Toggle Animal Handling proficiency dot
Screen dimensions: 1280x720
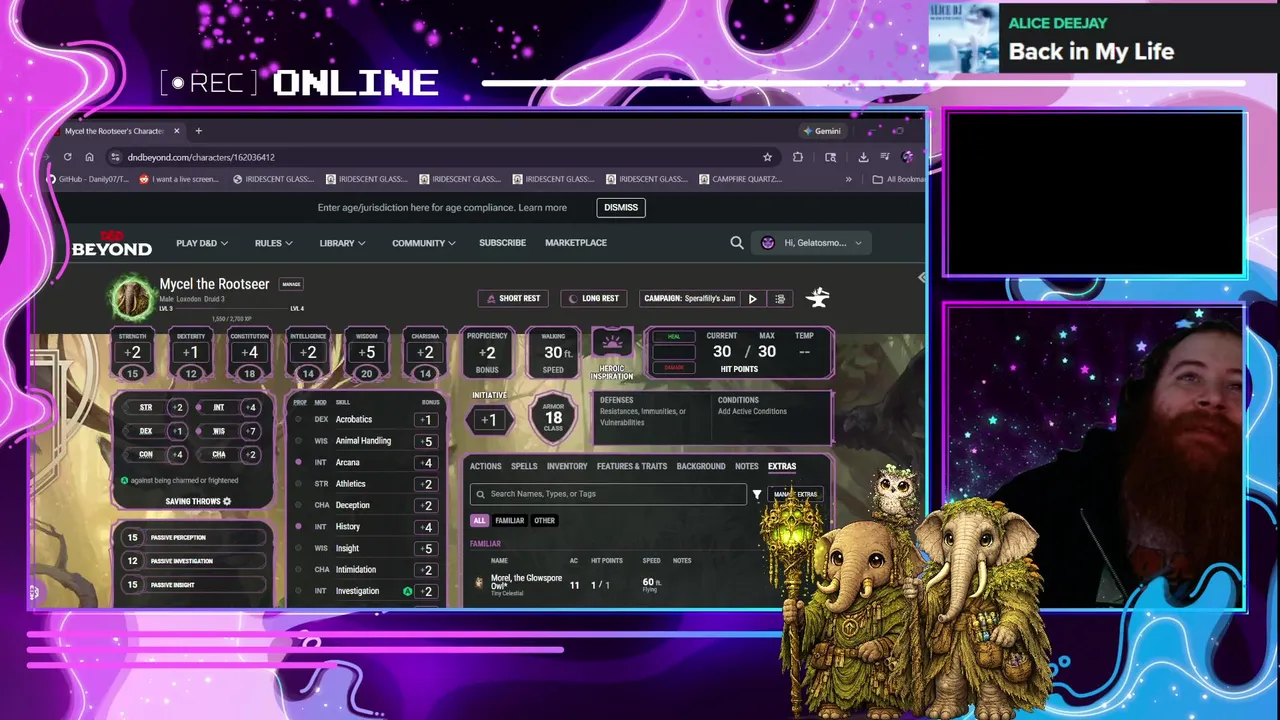298,441
